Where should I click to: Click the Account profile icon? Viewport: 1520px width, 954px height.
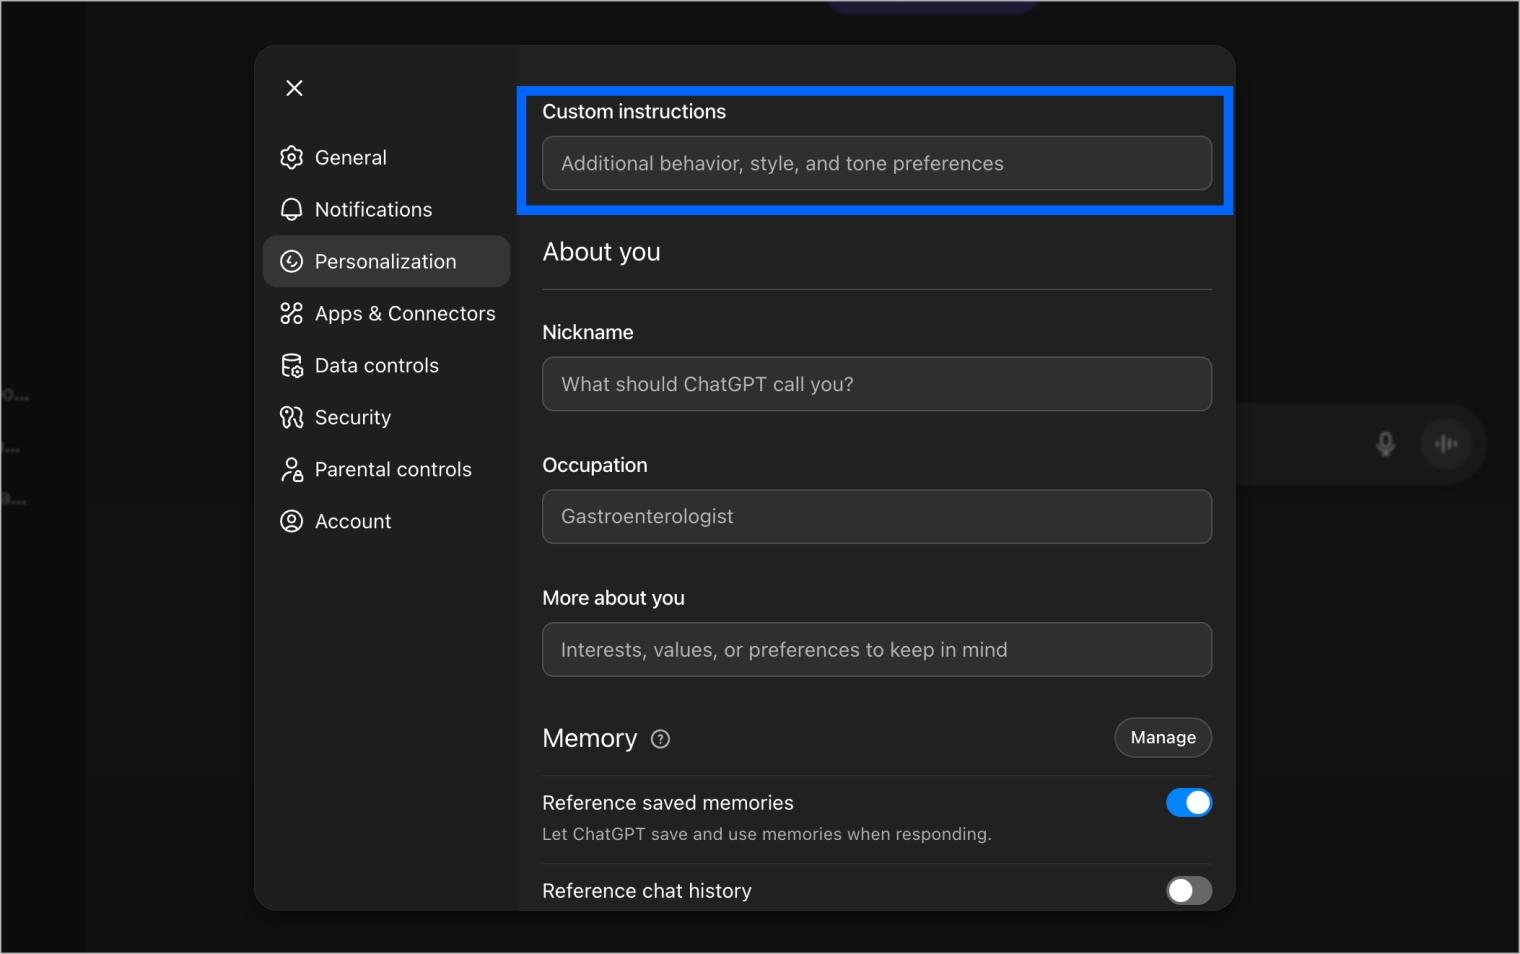(291, 521)
